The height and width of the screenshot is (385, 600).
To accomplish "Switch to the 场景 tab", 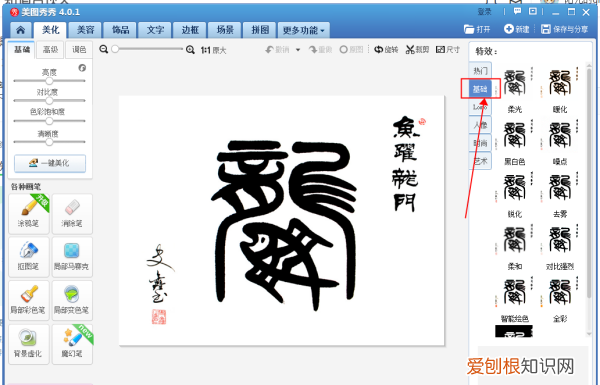I will point(225,30).
